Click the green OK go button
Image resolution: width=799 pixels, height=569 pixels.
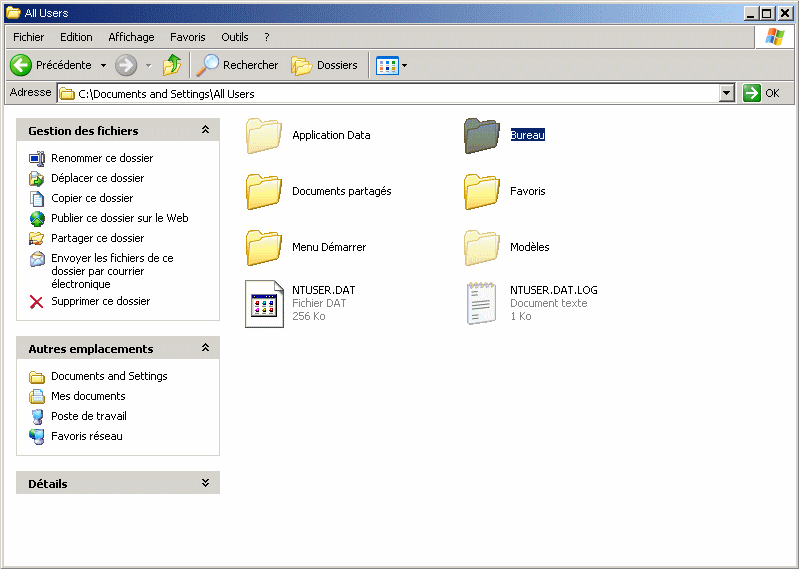(761, 93)
